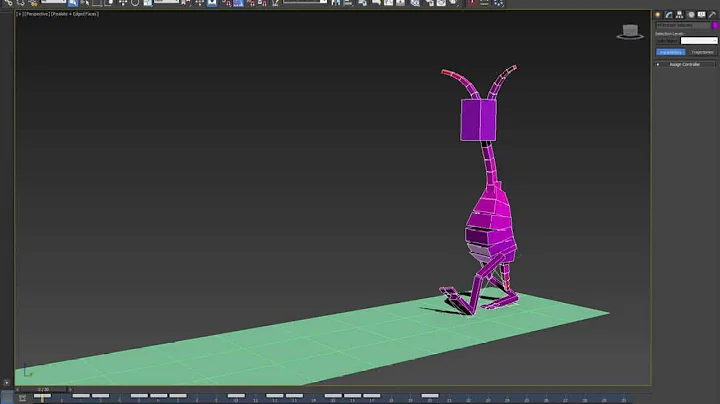Expand the Assign Controller rollout
The height and width of the screenshot is (404, 720).
click(684, 64)
